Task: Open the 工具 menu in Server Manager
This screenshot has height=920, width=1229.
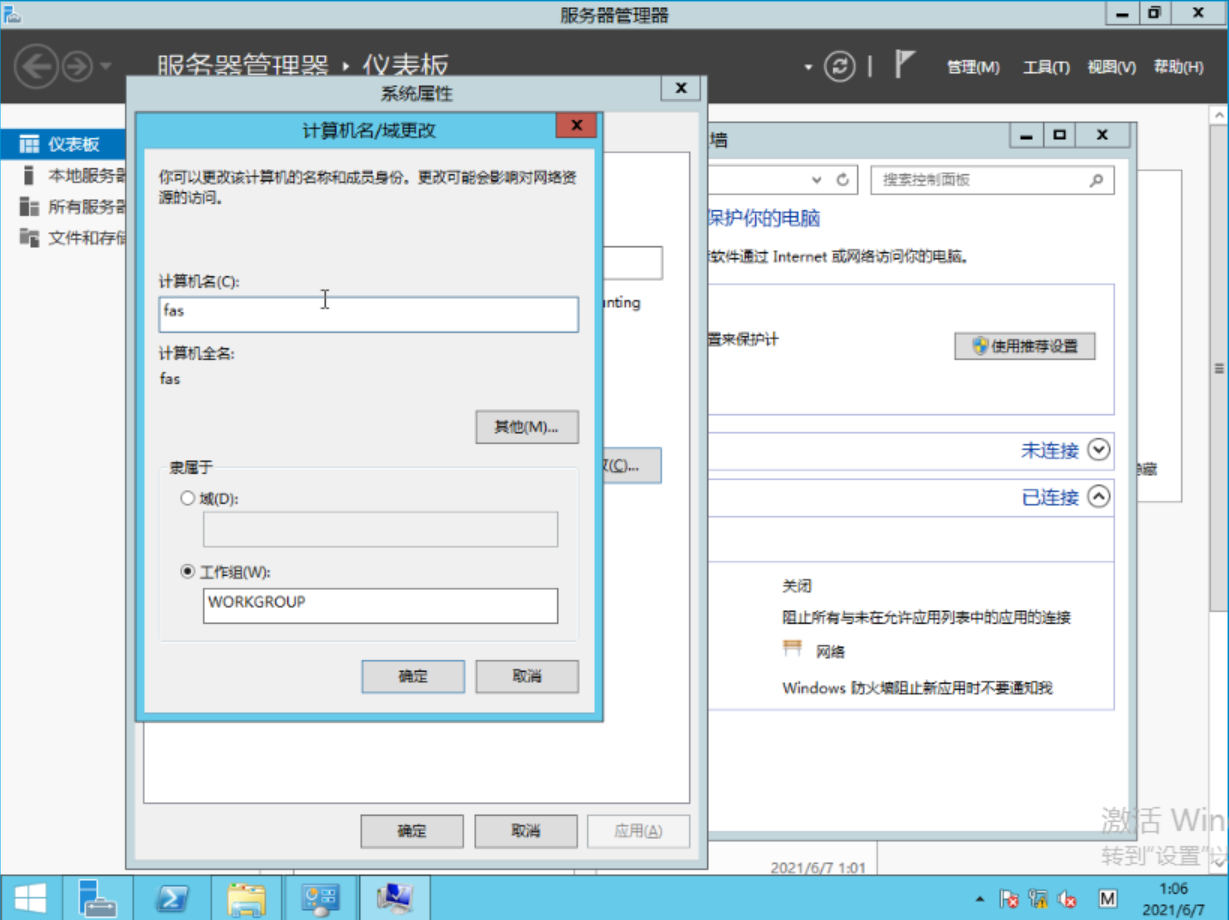Action: click(x=1045, y=67)
